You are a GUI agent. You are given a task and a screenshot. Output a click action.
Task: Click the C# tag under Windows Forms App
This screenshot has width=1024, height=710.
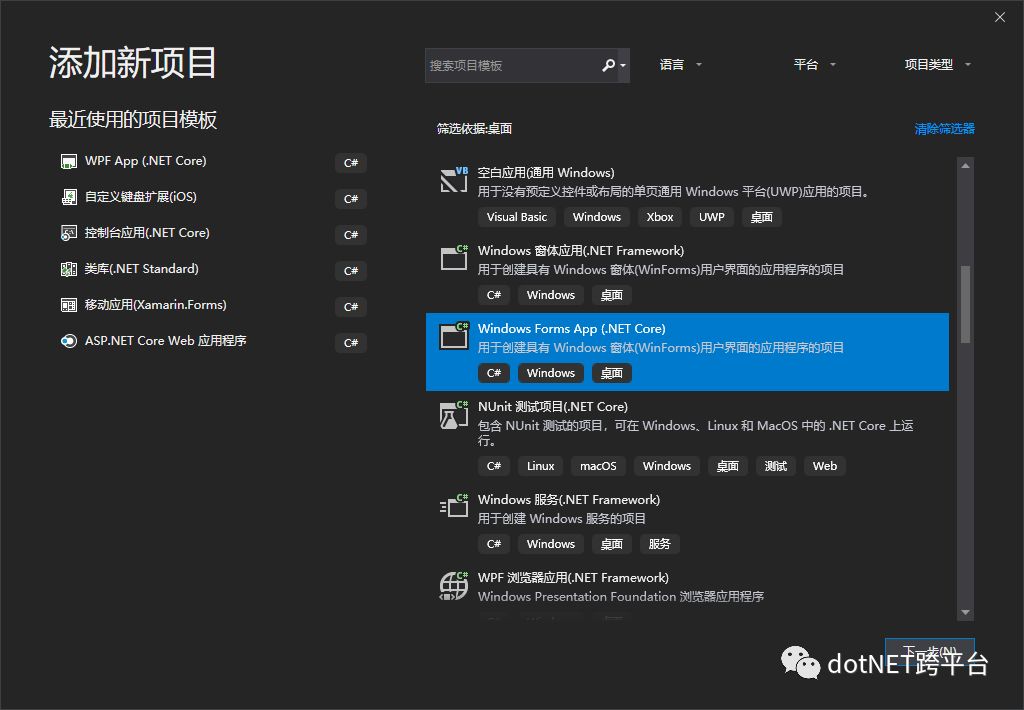click(494, 373)
